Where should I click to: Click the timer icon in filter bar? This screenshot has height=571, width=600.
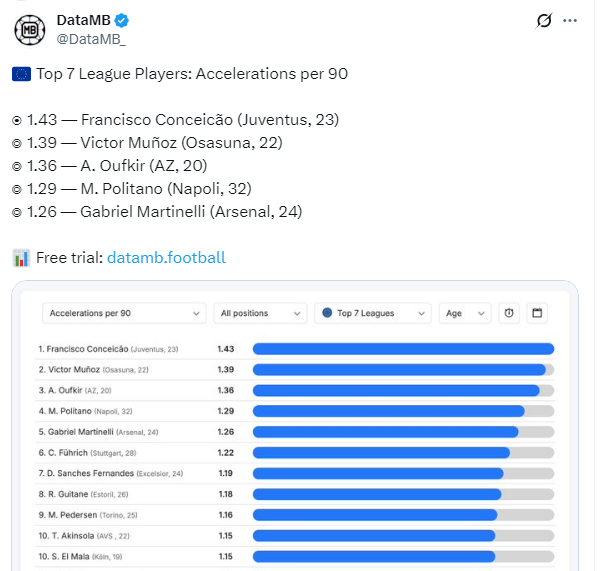point(509,313)
